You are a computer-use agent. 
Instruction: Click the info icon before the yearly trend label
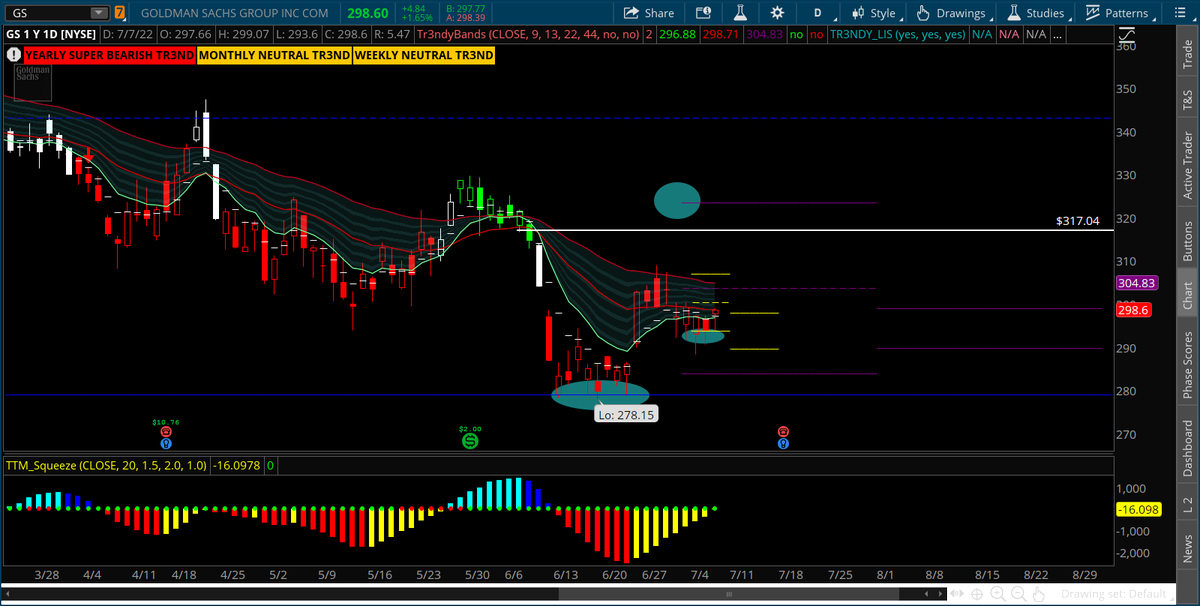(14, 55)
